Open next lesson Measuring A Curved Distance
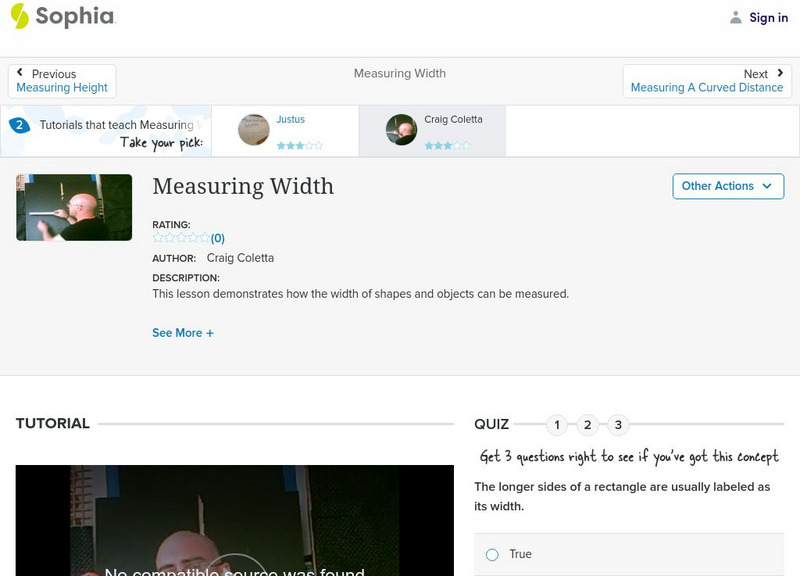The height and width of the screenshot is (576, 800). pyautogui.click(x=705, y=87)
